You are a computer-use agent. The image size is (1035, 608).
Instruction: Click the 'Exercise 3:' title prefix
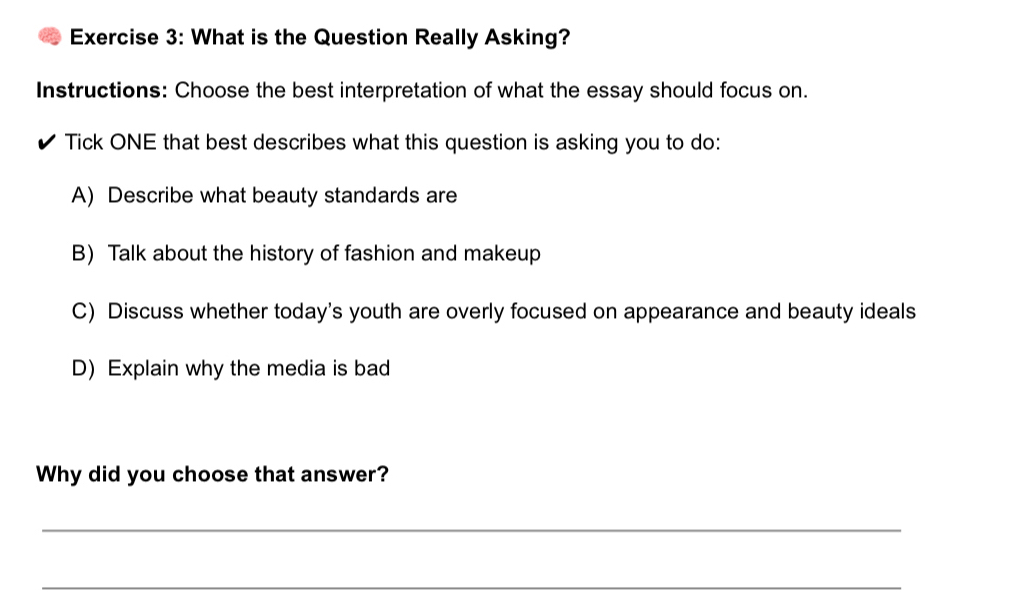(x=127, y=38)
